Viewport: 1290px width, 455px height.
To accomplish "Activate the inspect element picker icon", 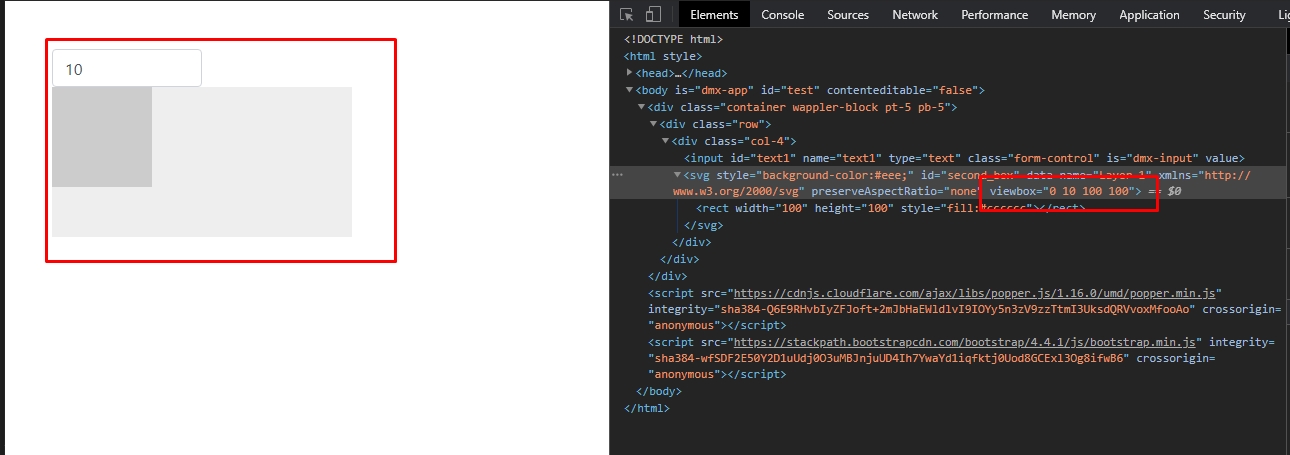I will click(627, 14).
